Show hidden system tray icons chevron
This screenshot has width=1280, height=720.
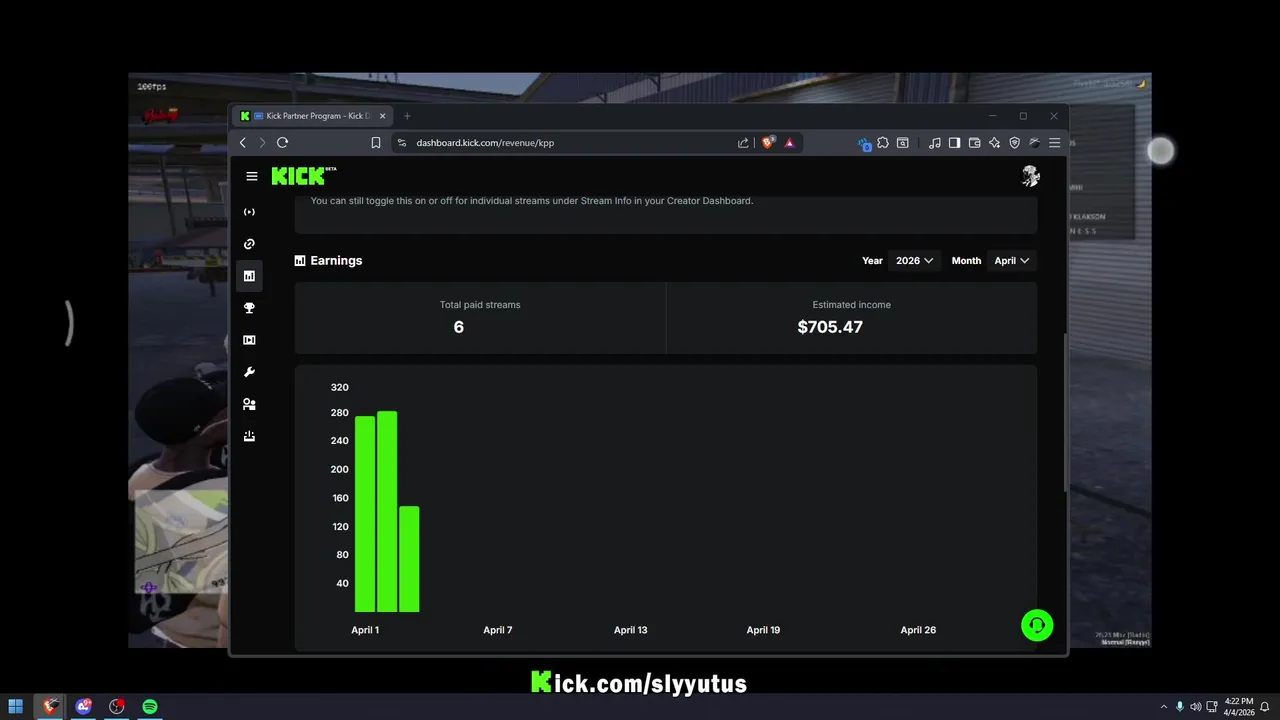pyautogui.click(x=1163, y=707)
